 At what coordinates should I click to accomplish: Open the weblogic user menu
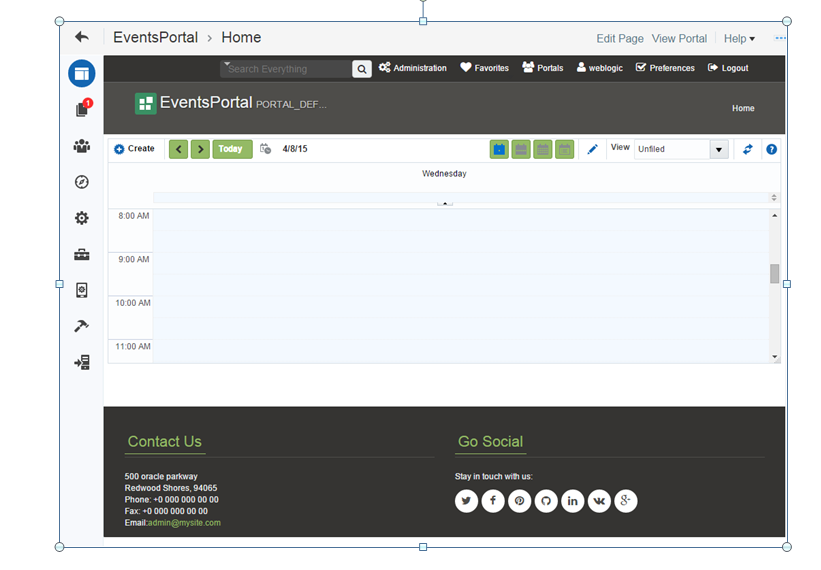pos(600,68)
